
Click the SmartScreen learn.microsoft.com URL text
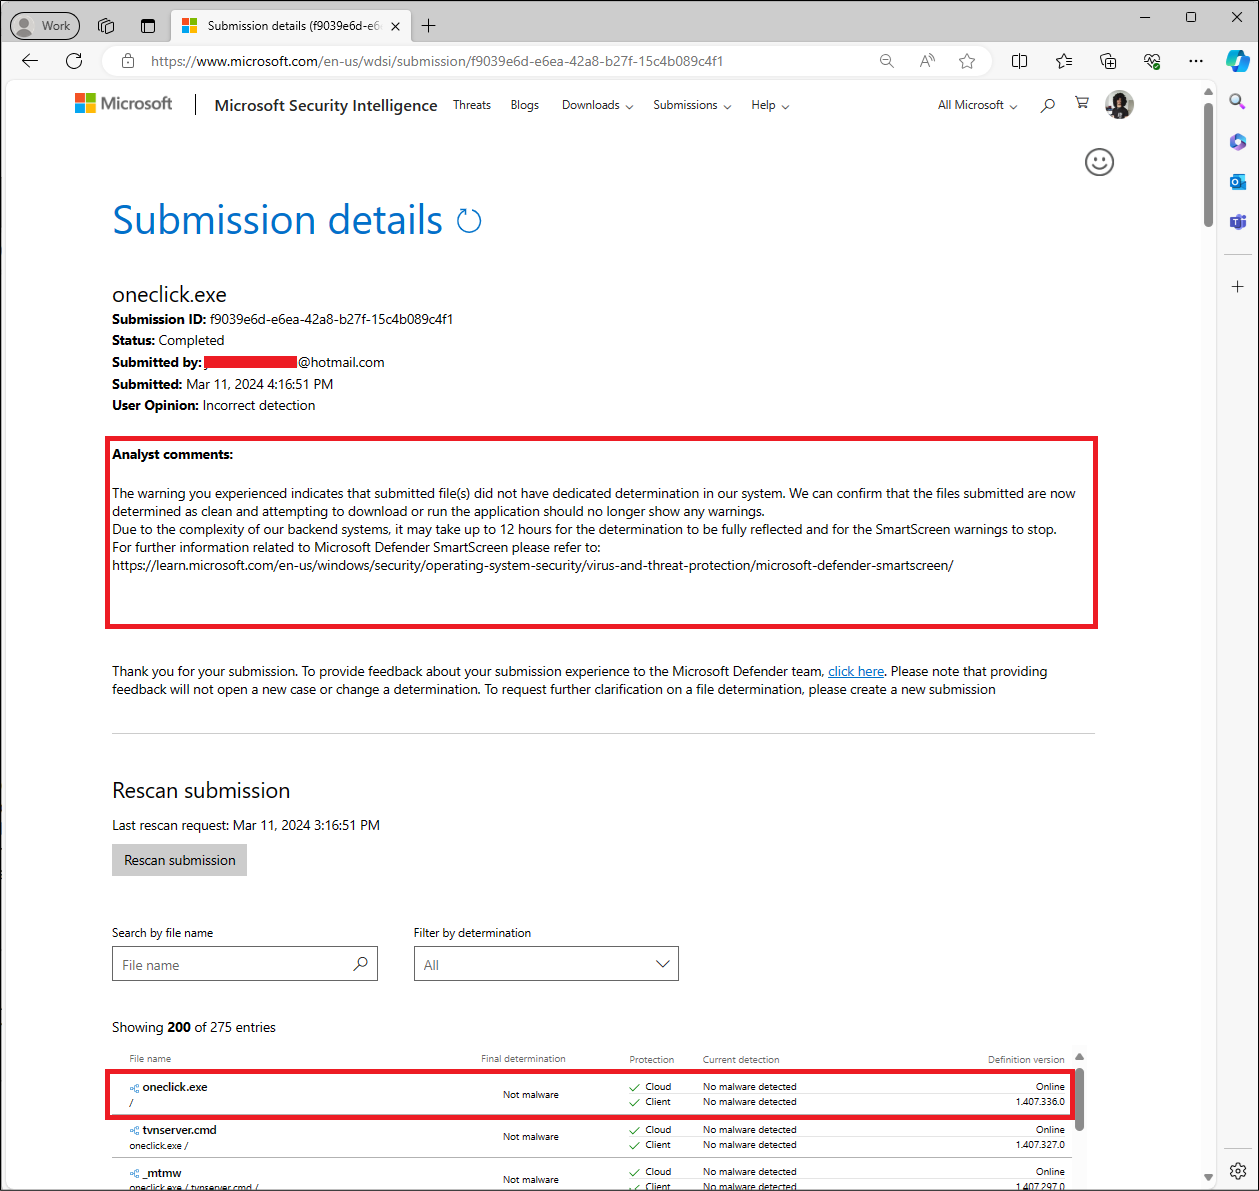533,566
